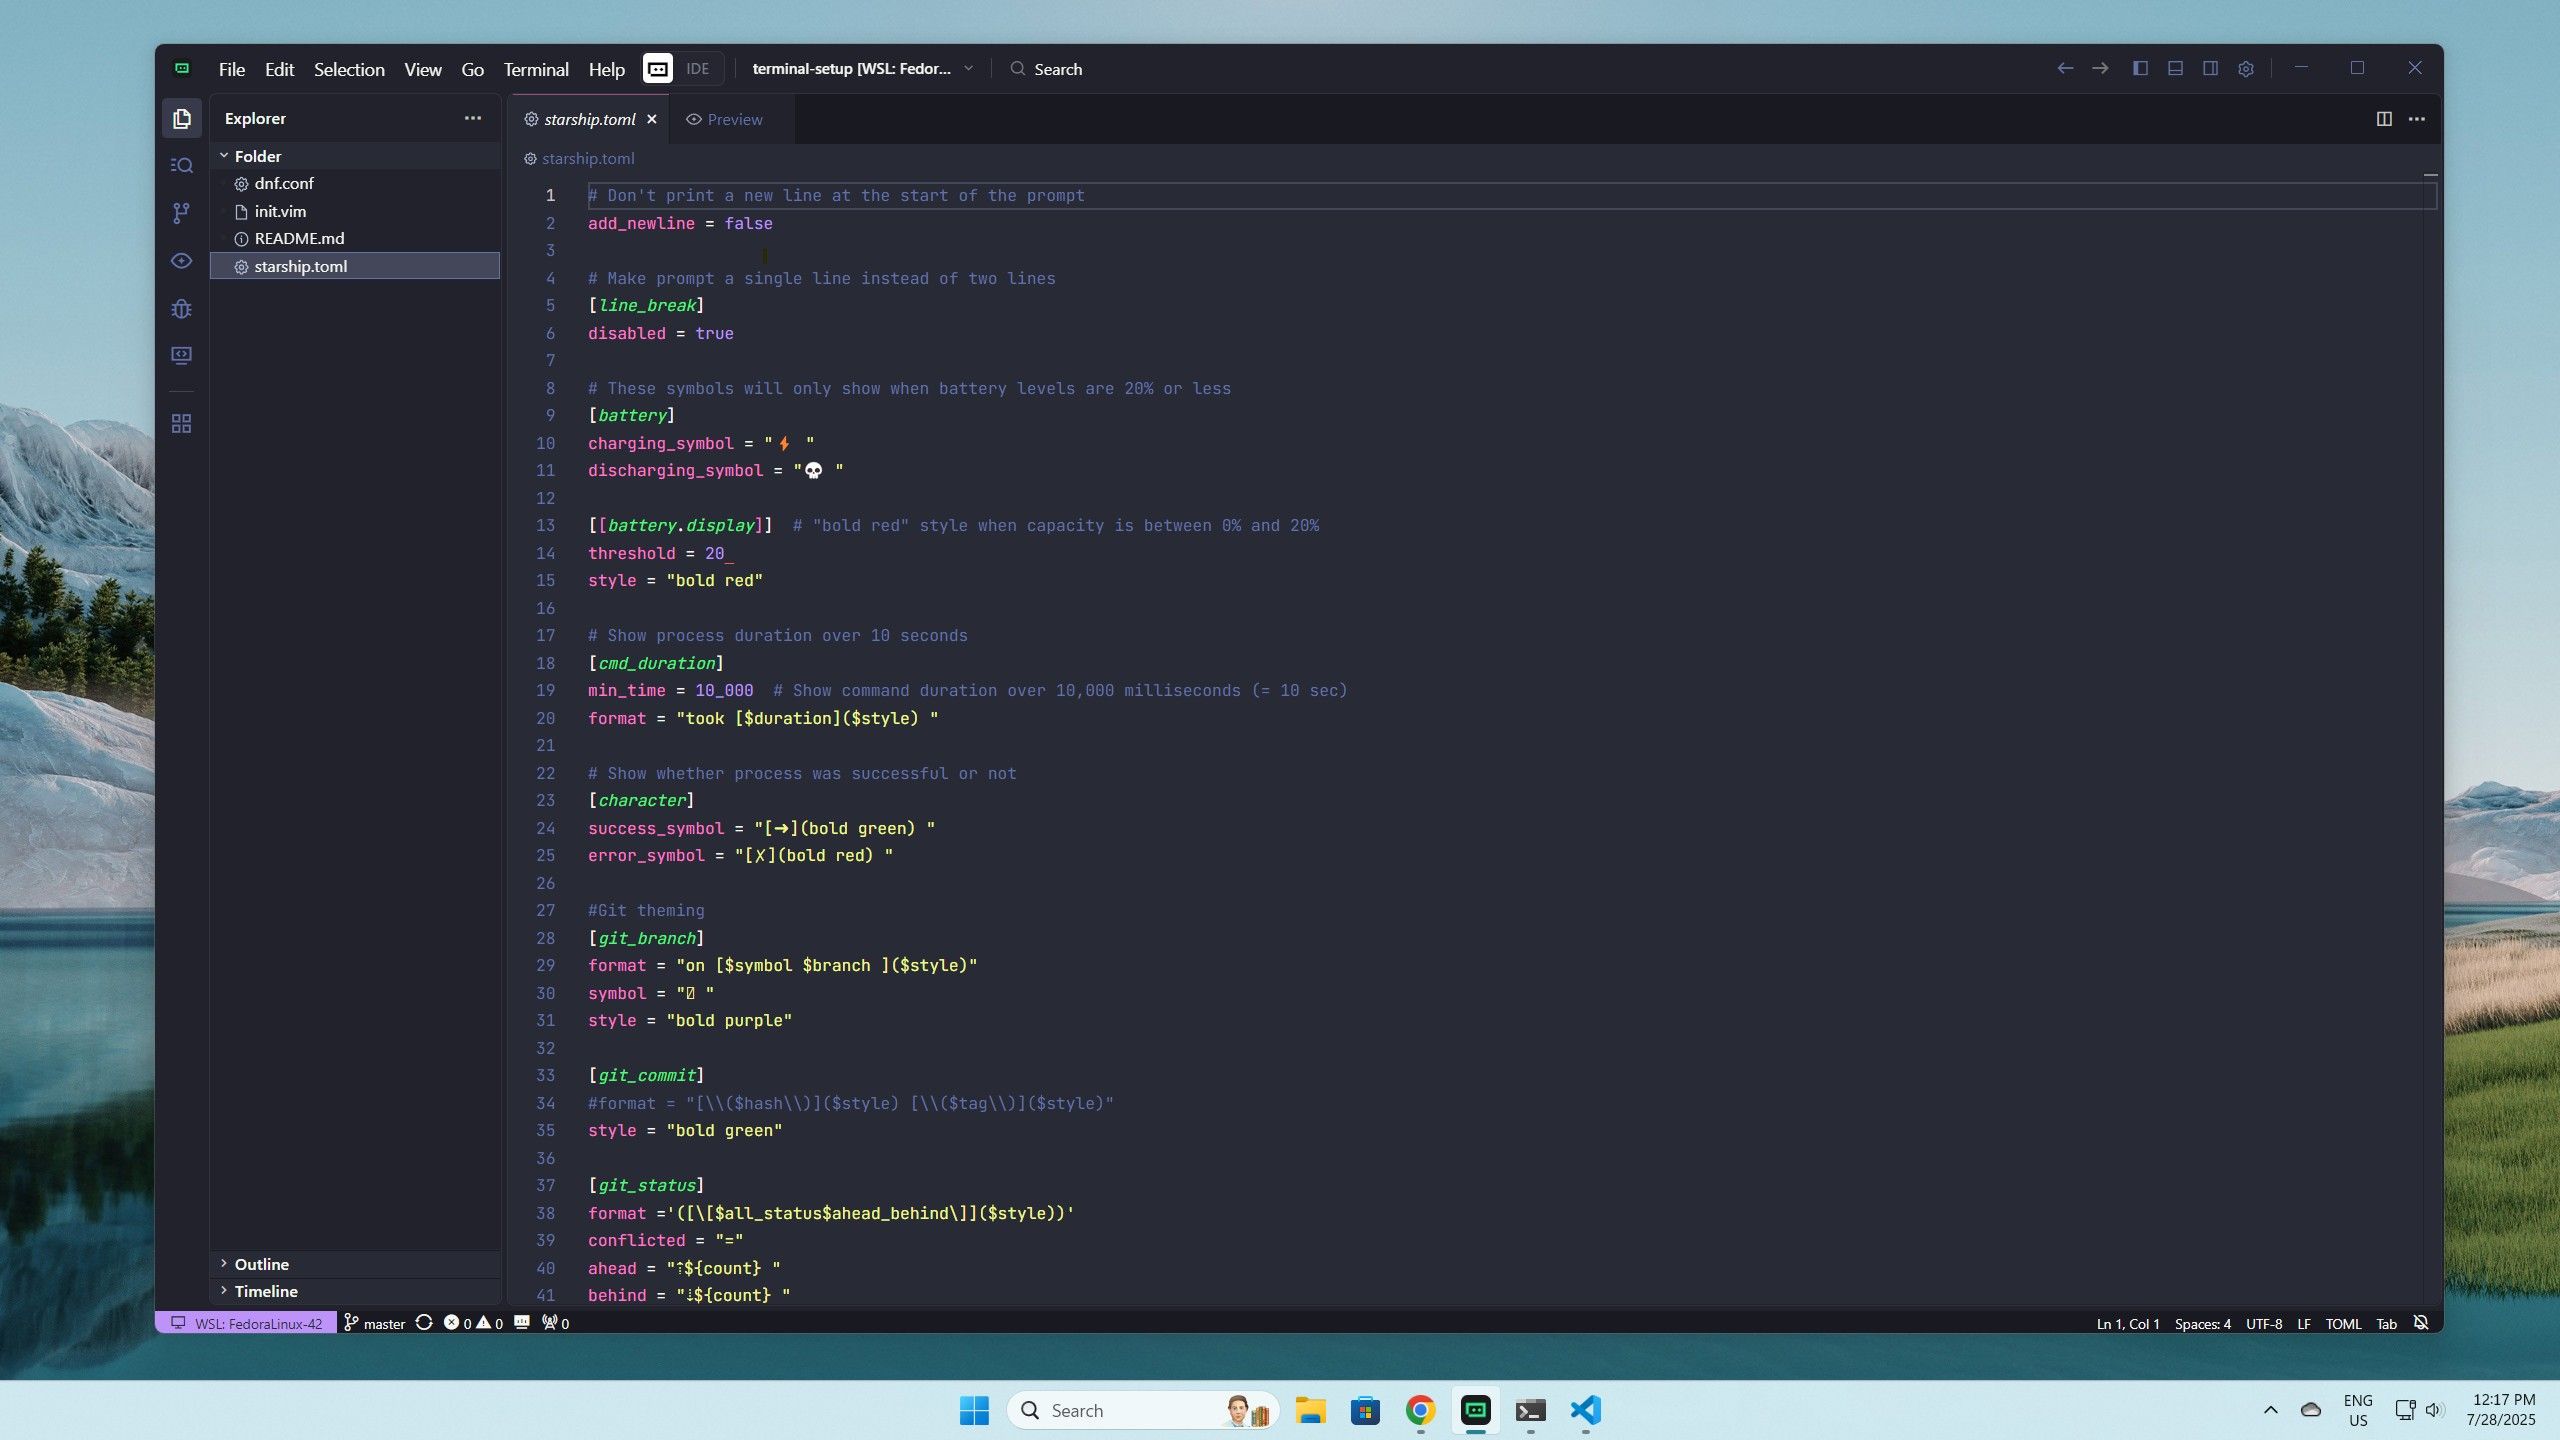Open the Run and Debug view
This screenshot has width=2560, height=1440.
pyautogui.click(x=181, y=309)
